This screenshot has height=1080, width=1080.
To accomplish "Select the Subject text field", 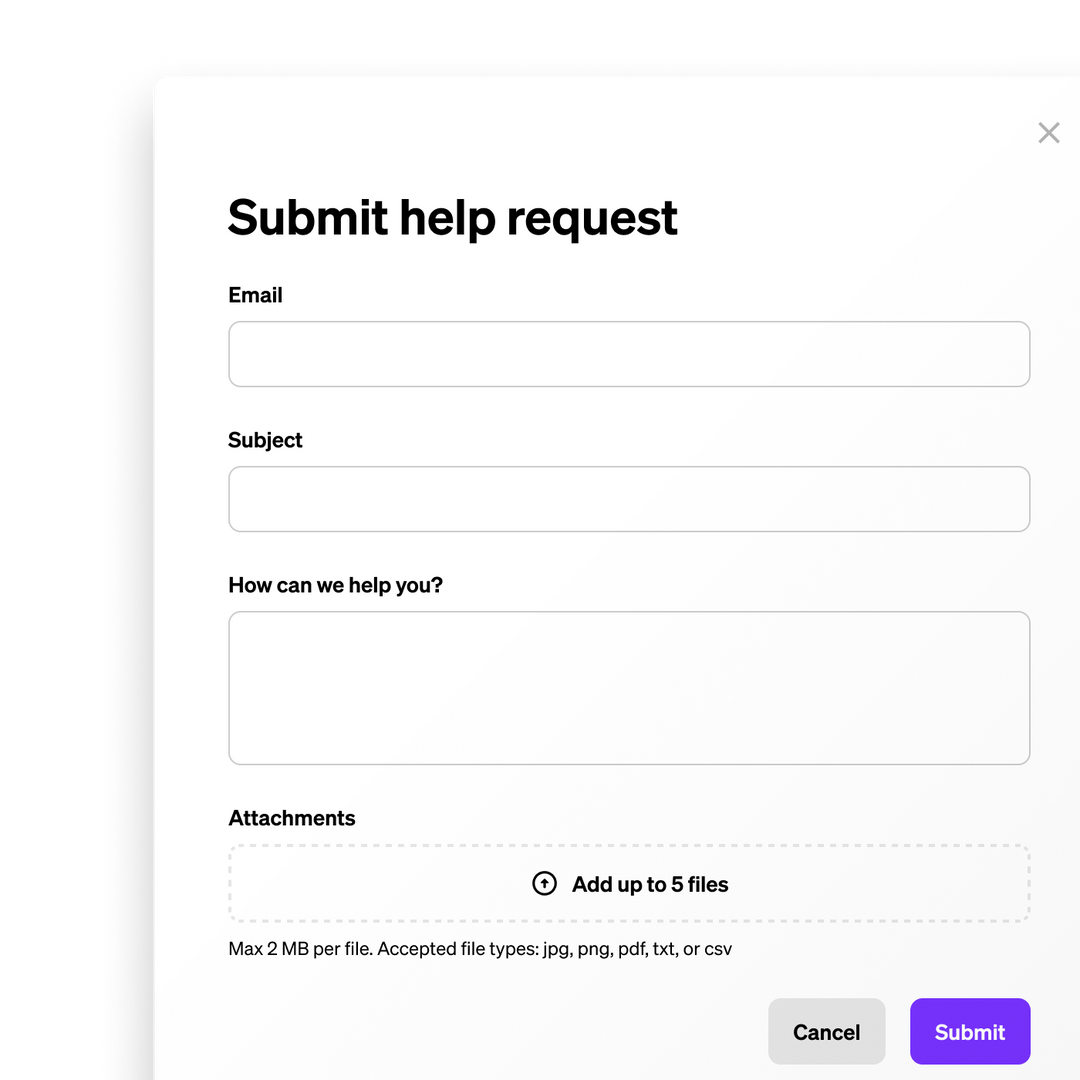I will [629, 498].
